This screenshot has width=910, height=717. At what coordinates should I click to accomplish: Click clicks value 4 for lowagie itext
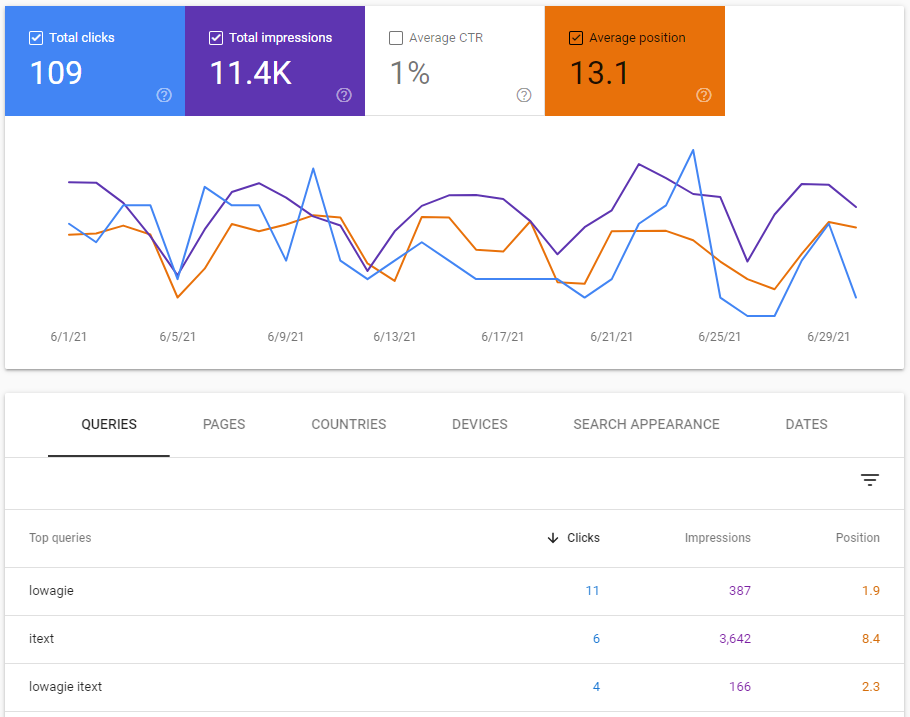(x=596, y=687)
